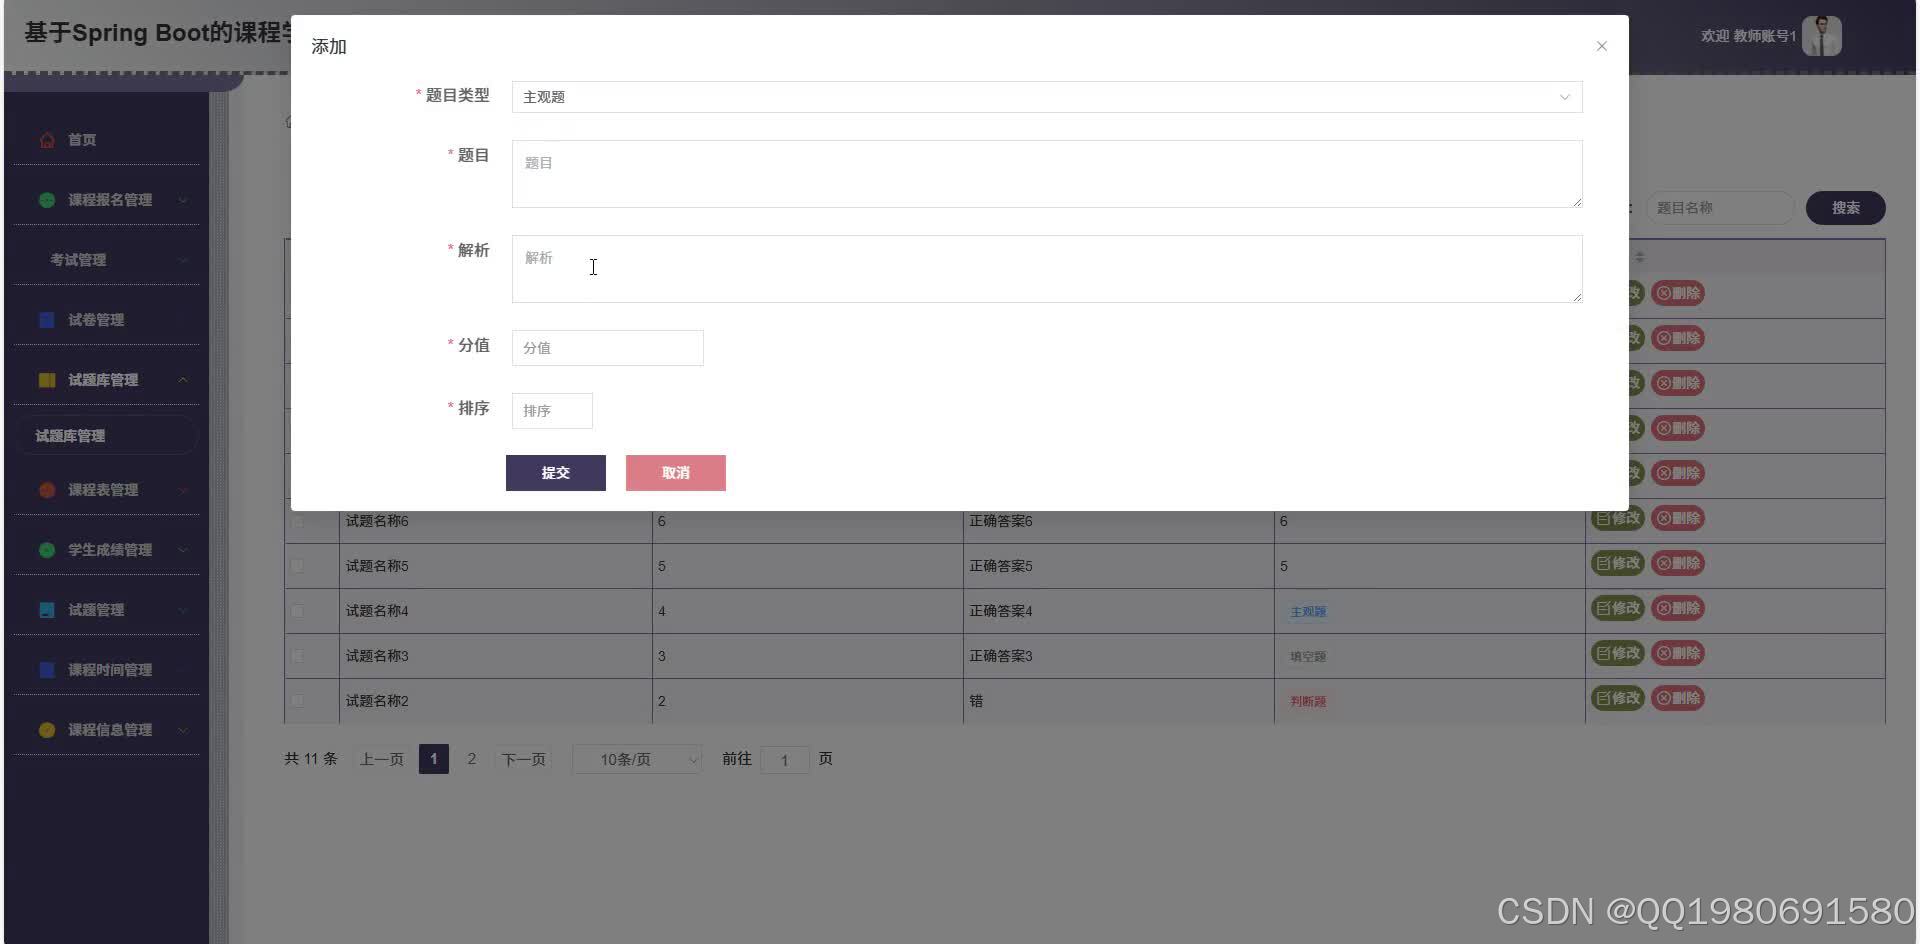The width and height of the screenshot is (1920, 944).
Task: Click the 主观题 tag in row 试题名称4
Action: 1308,611
